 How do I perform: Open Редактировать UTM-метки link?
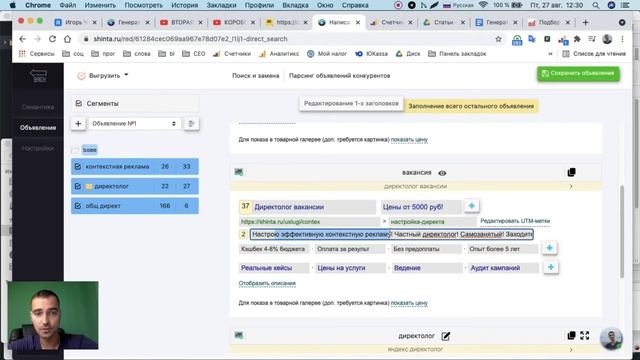515,221
